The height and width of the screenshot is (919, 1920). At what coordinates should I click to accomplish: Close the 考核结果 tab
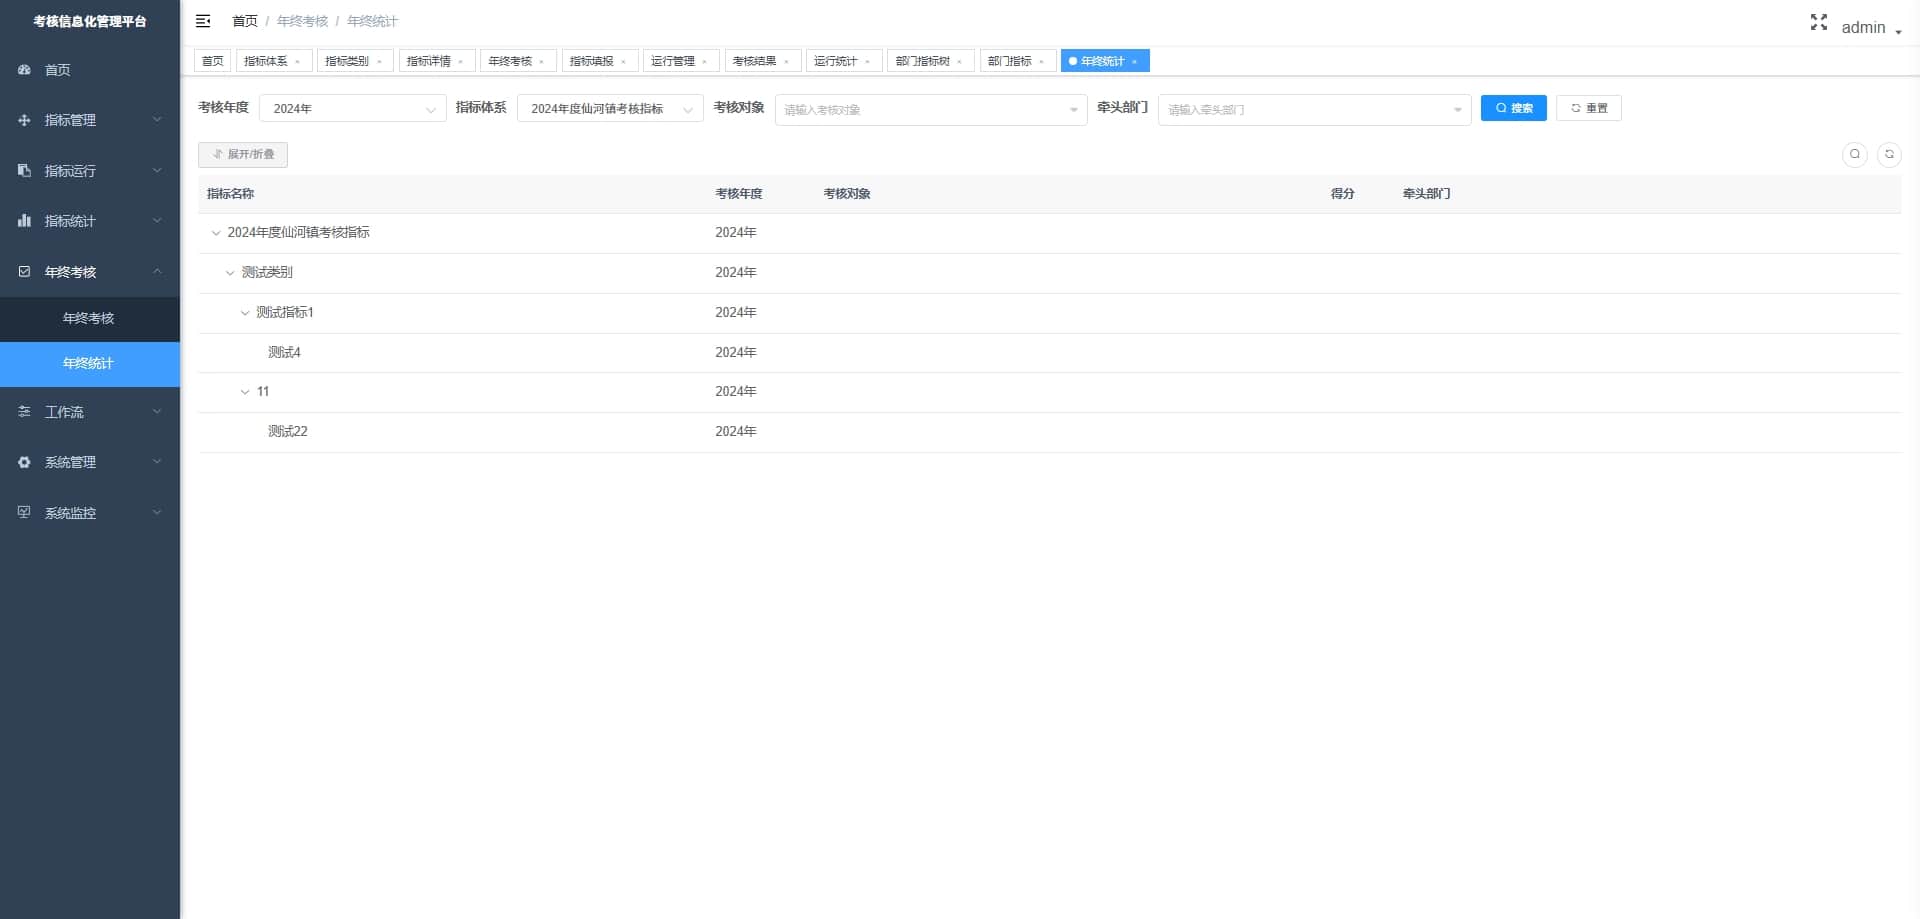pyautogui.click(x=787, y=62)
